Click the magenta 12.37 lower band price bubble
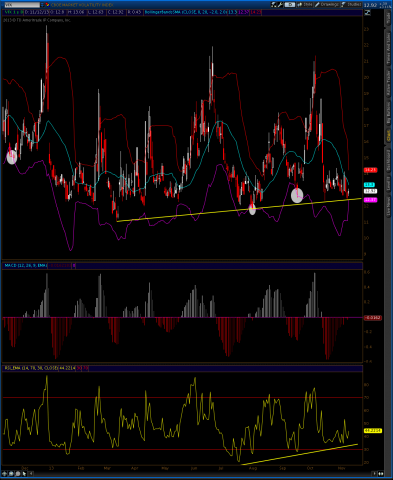Viewport: 393px width, 480px height. tap(371, 200)
